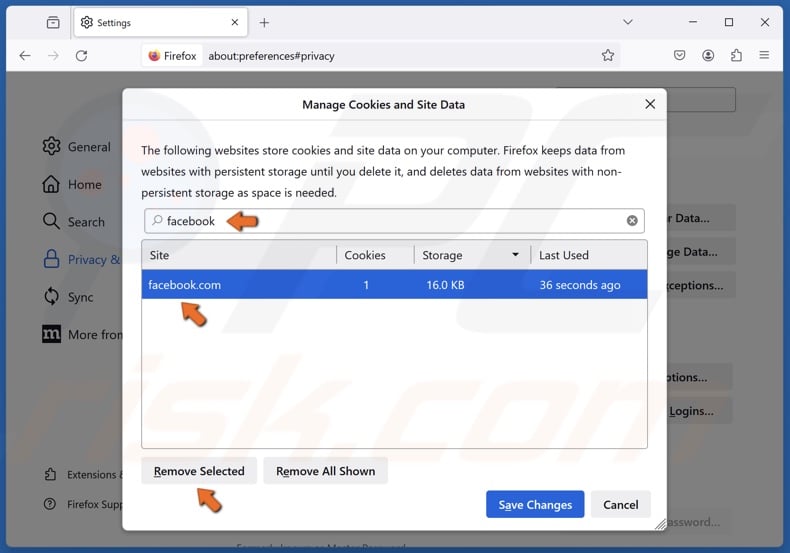Close the Settings tab
This screenshot has height=553, width=790.
[x=235, y=22]
